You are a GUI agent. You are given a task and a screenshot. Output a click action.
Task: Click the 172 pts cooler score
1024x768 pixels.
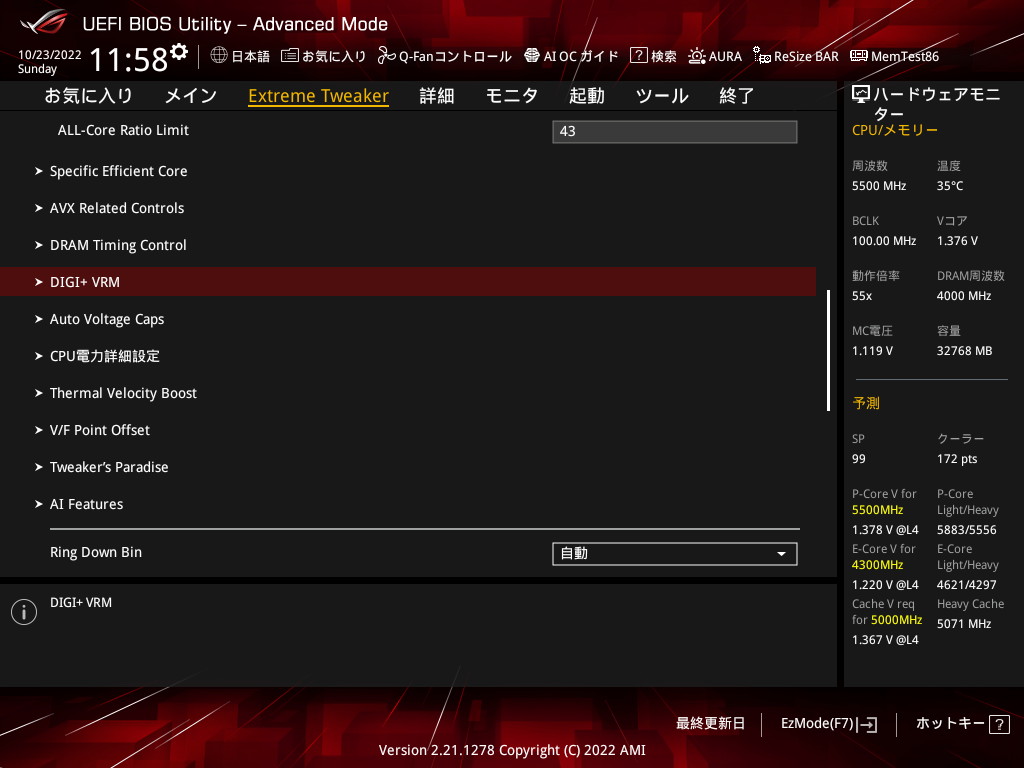click(957, 459)
